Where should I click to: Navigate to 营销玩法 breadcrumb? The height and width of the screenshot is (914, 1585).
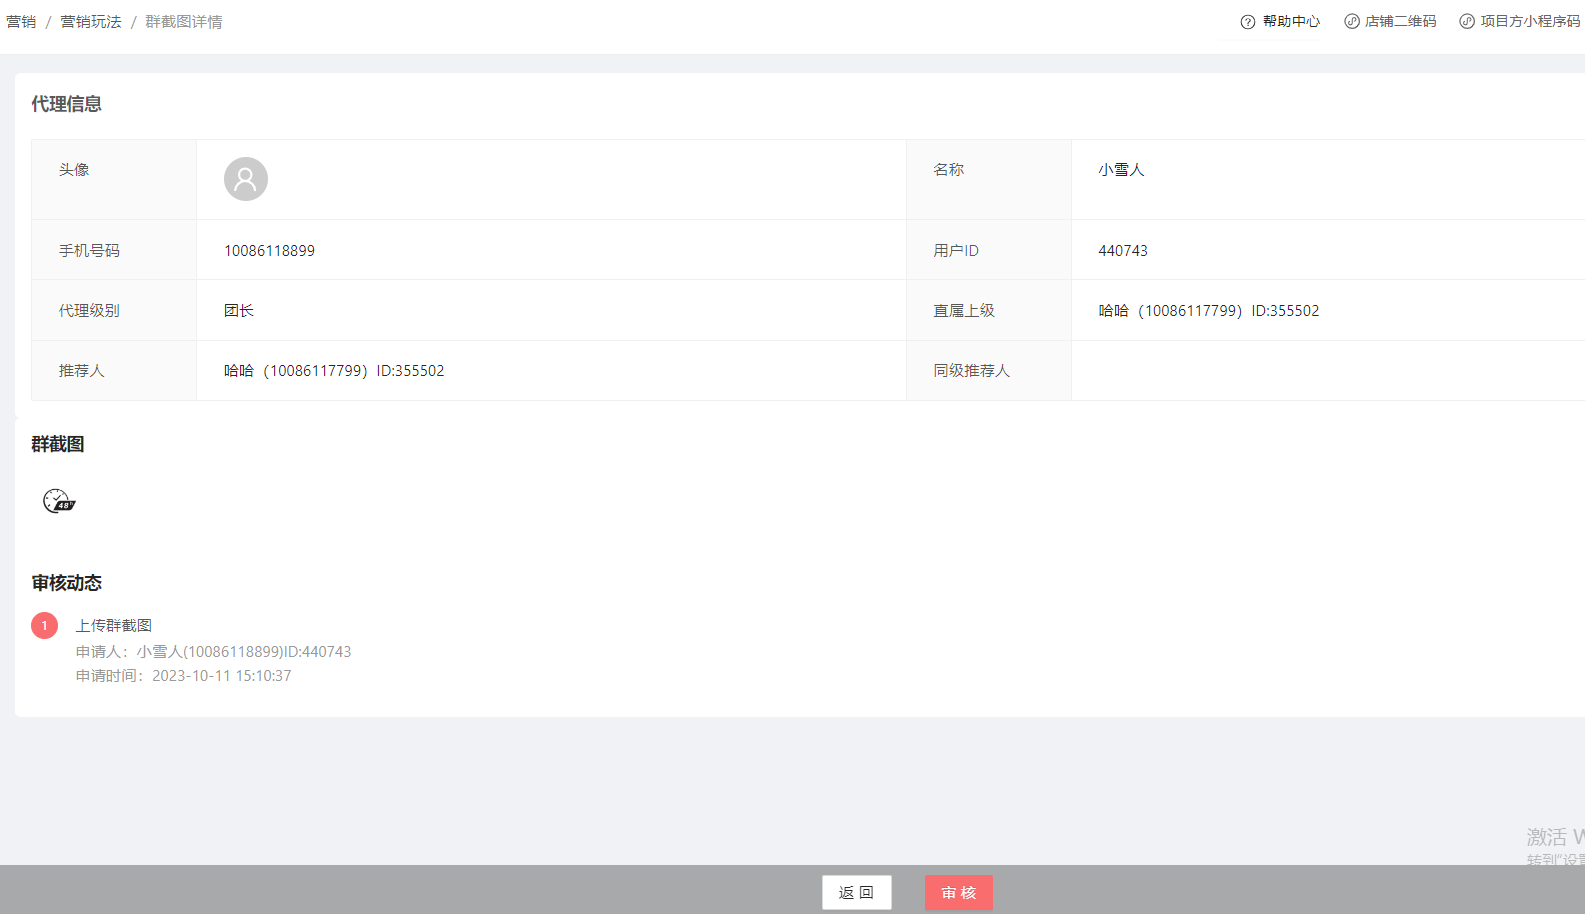click(91, 22)
